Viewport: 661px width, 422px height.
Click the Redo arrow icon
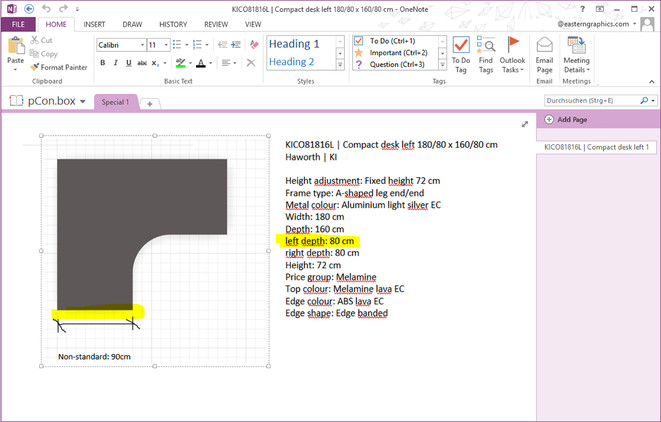63,8
